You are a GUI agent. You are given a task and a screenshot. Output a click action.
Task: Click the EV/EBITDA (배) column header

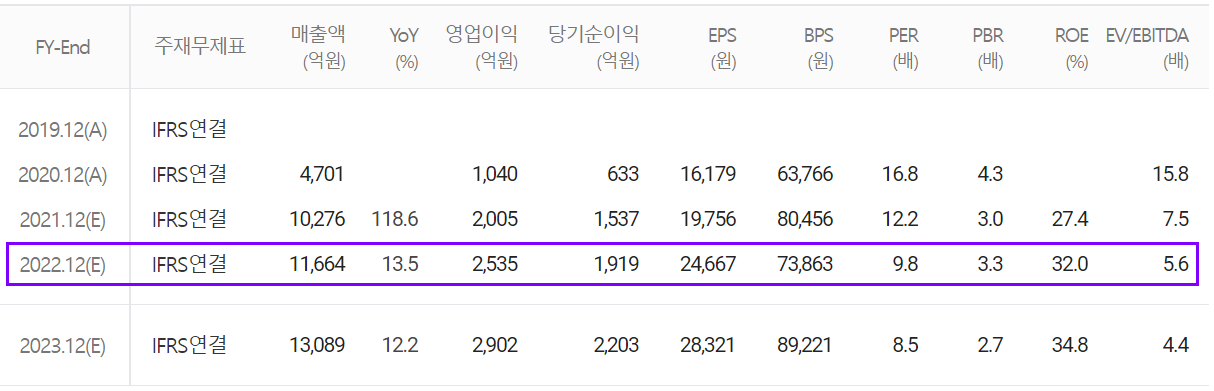click(1147, 47)
